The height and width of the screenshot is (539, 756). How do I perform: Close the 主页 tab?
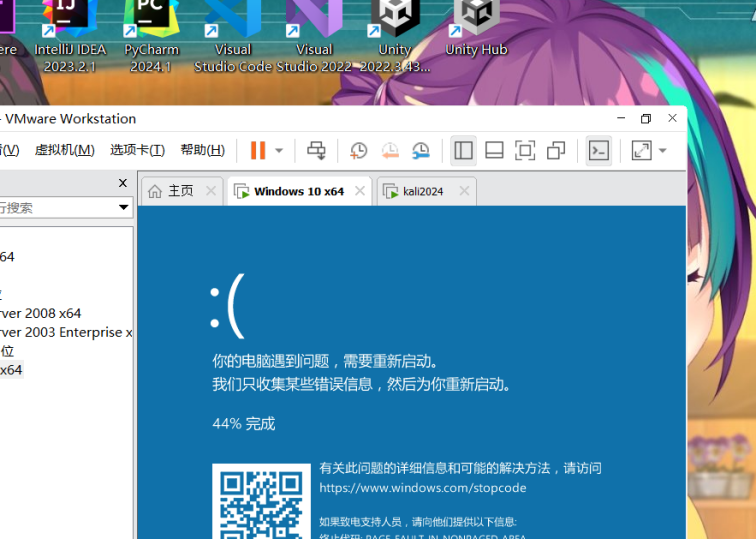click(x=211, y=191)
